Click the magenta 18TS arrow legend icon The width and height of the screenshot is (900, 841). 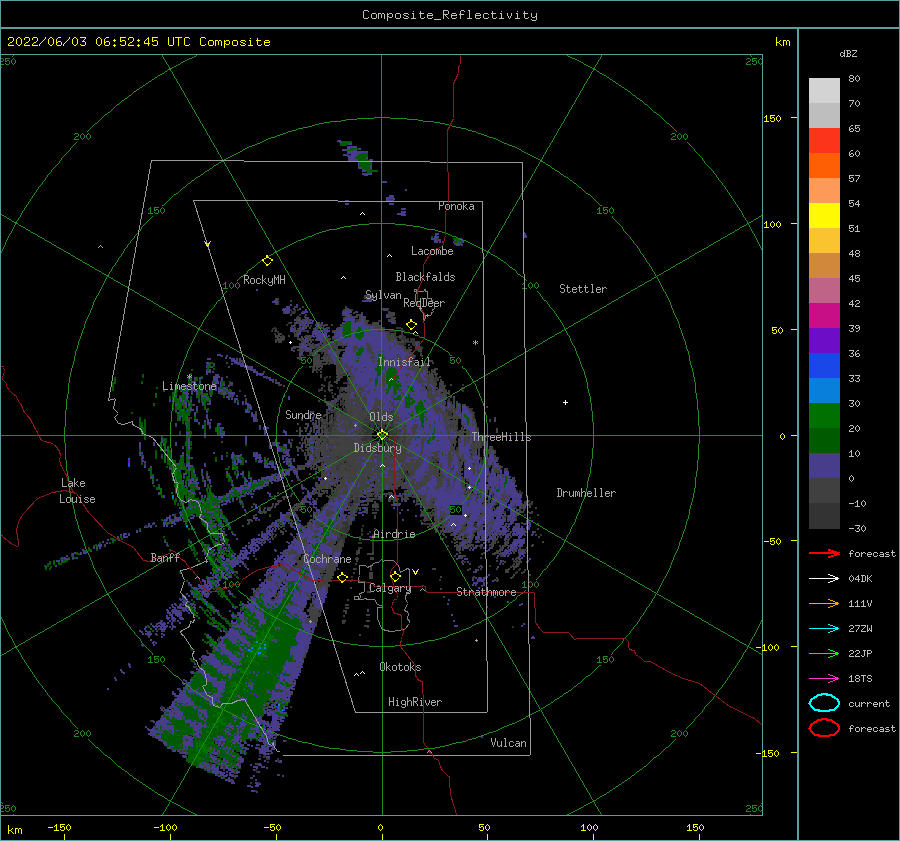[824, 679]
